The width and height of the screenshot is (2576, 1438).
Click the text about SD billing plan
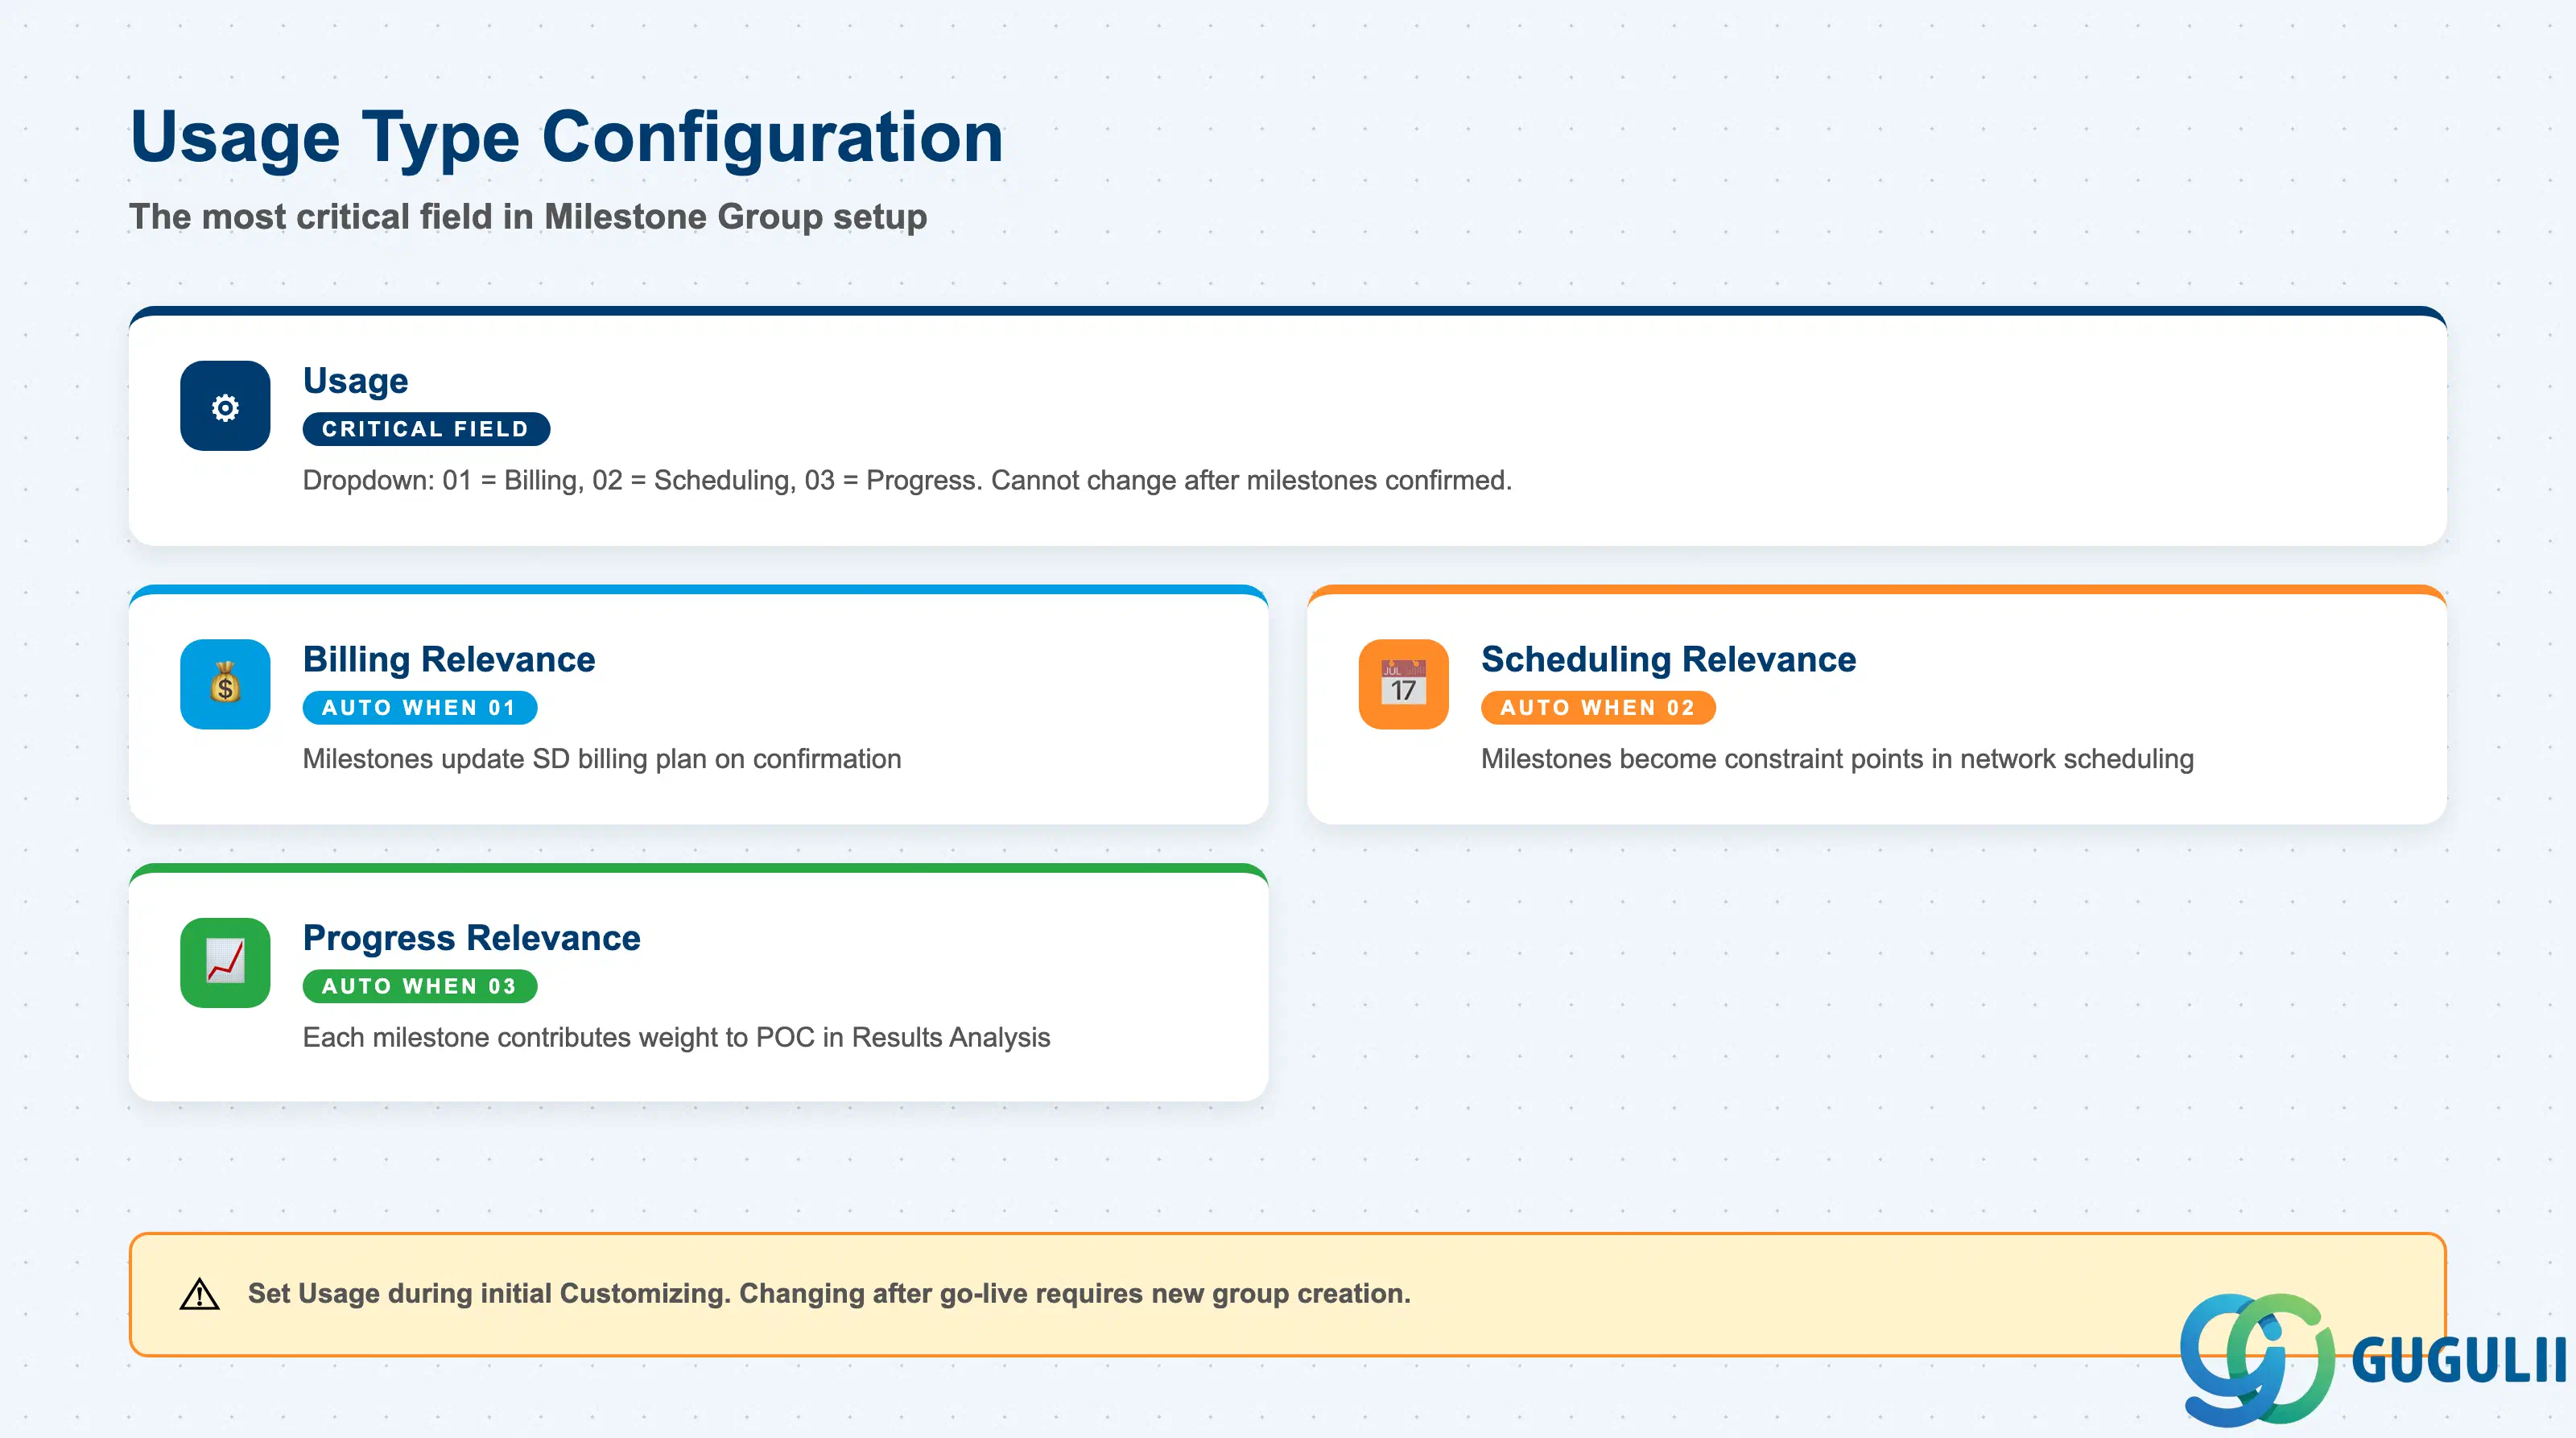tap(602, 759)
